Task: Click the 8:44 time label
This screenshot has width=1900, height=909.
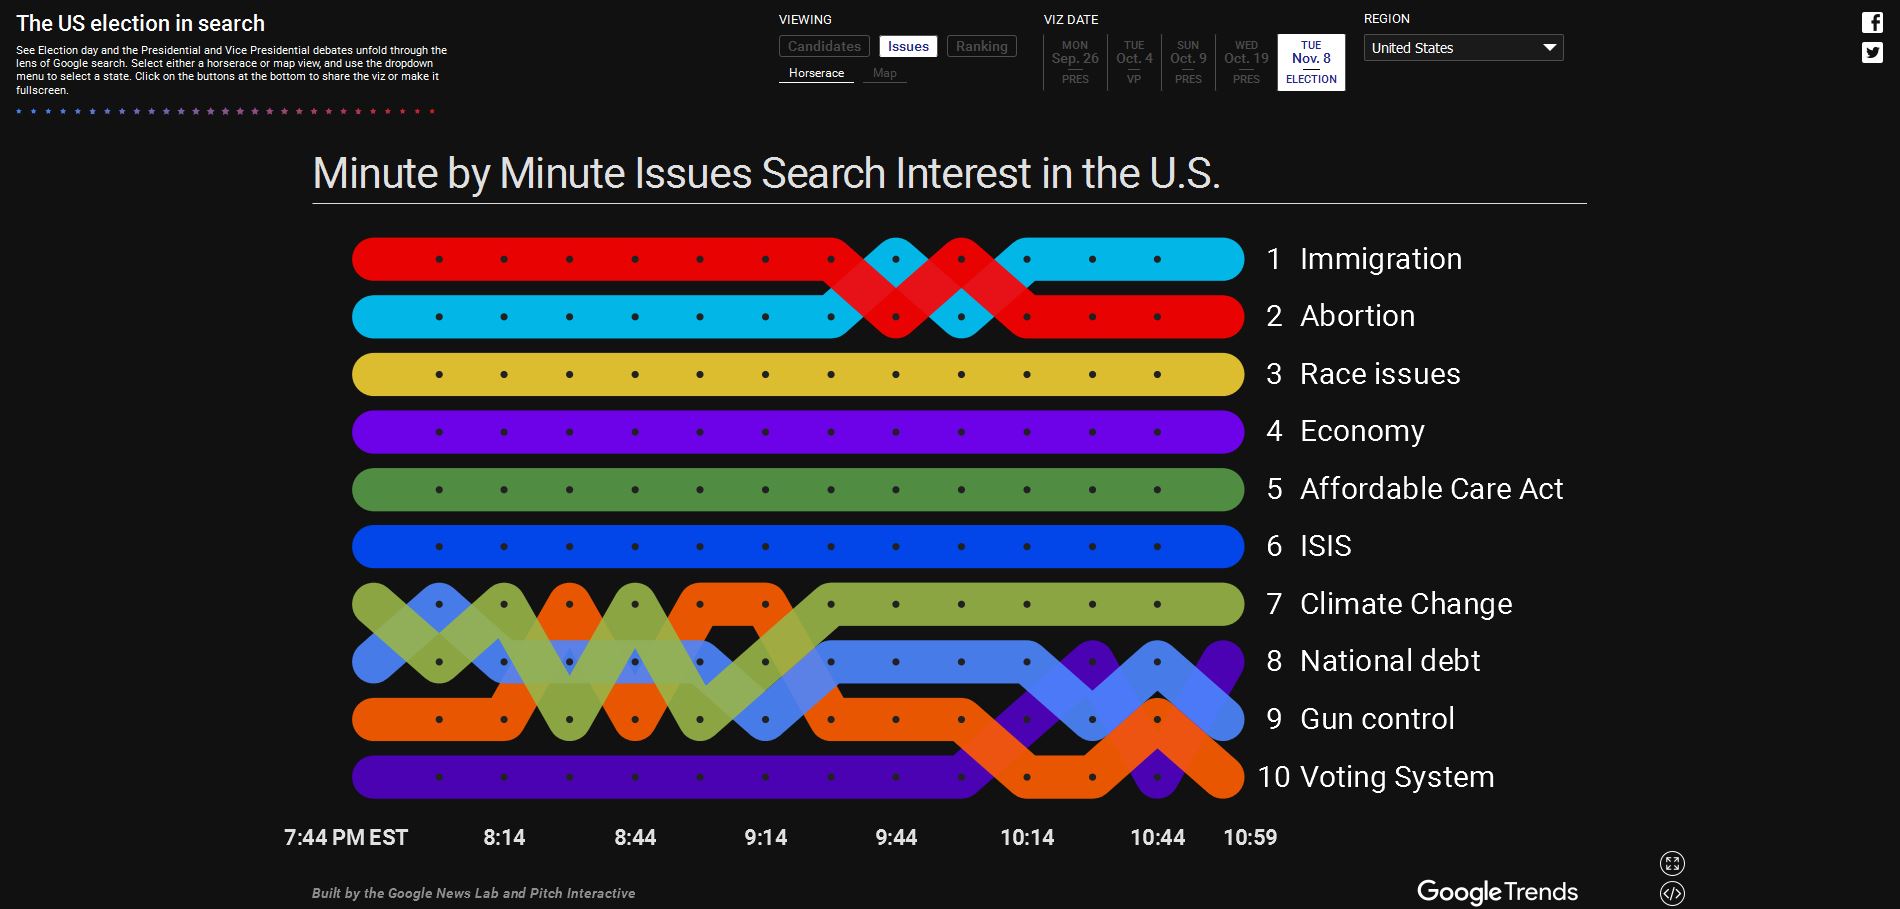Action: point(635,838)
